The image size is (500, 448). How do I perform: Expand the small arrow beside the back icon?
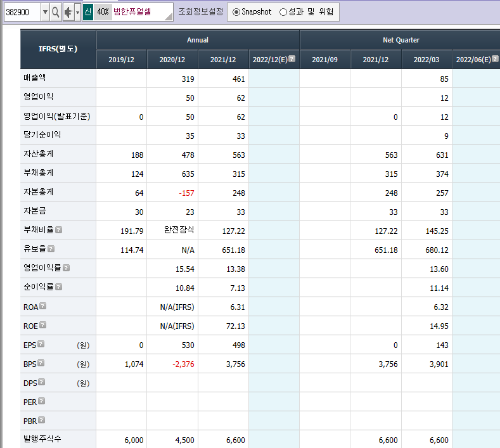click(x=77, y=12)
